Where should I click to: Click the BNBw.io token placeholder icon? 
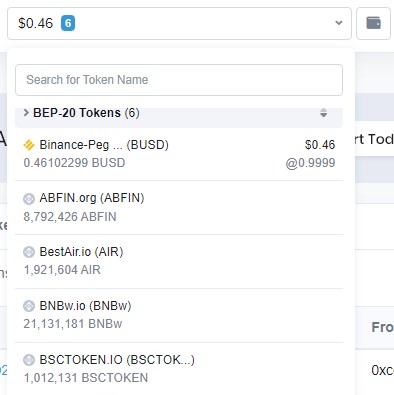click(29, 306)
